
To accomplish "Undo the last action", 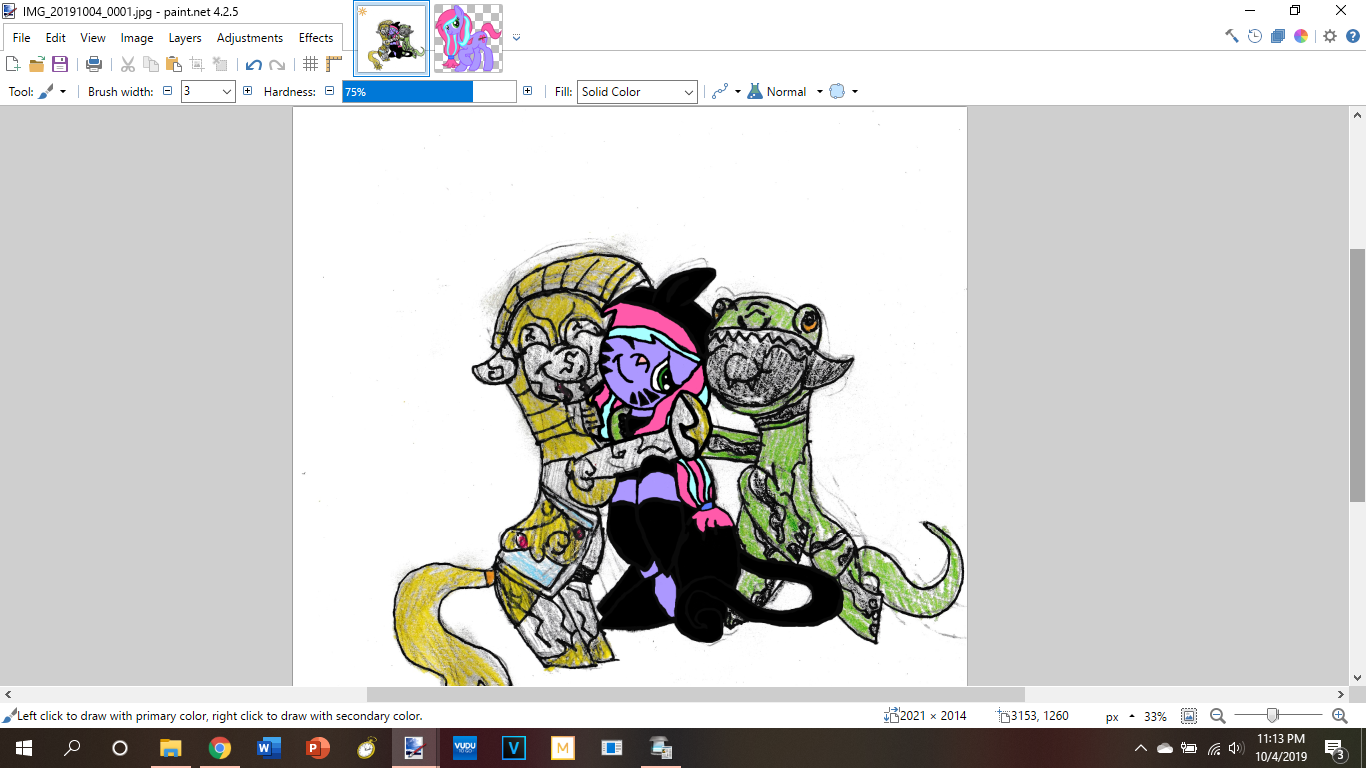I will [x=253, y=64].
